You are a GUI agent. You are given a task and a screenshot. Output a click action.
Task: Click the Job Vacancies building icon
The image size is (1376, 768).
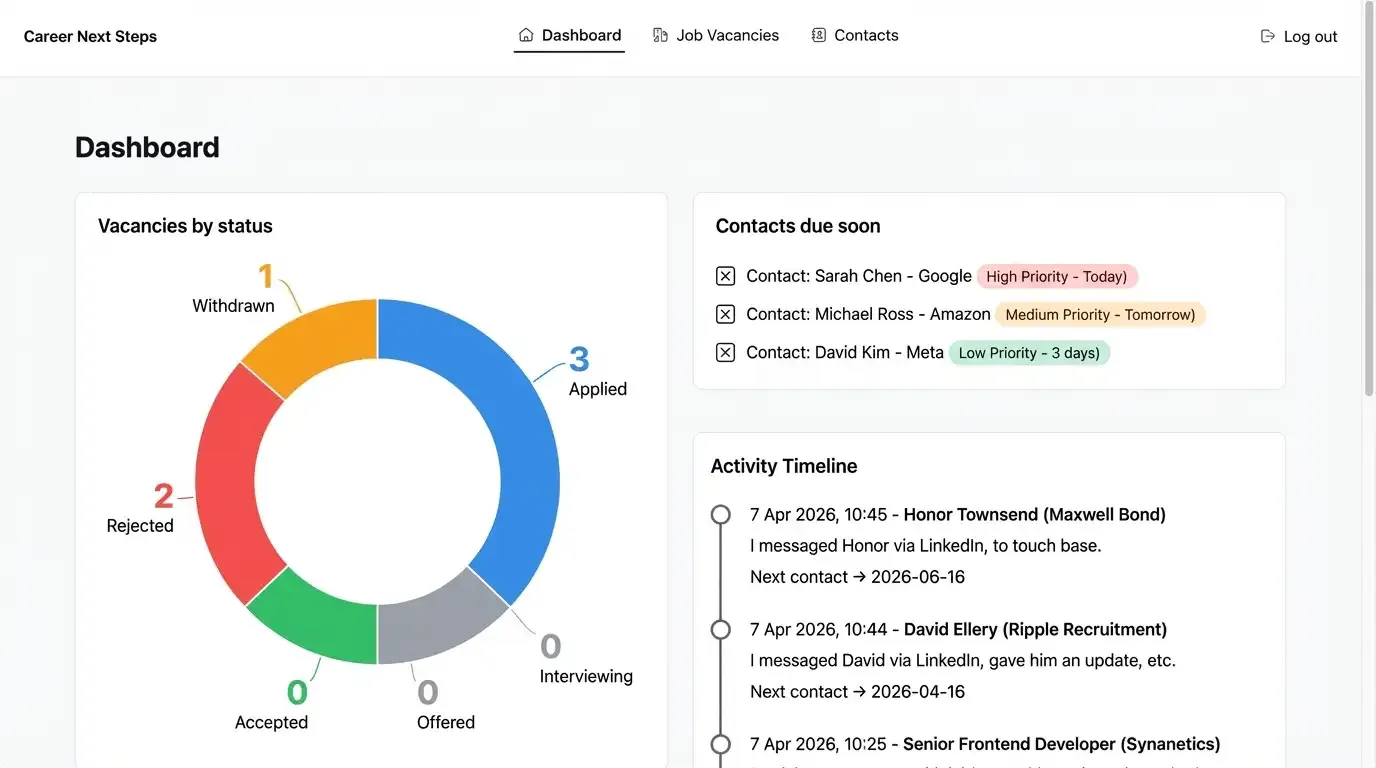tap(660, 36)
